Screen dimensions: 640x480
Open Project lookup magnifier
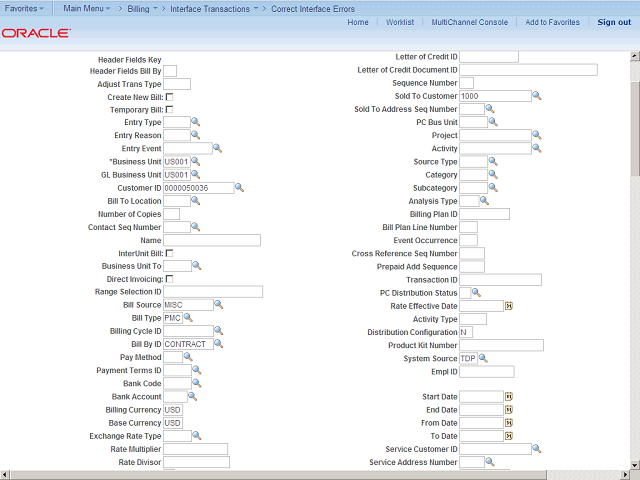pos(537,135)
